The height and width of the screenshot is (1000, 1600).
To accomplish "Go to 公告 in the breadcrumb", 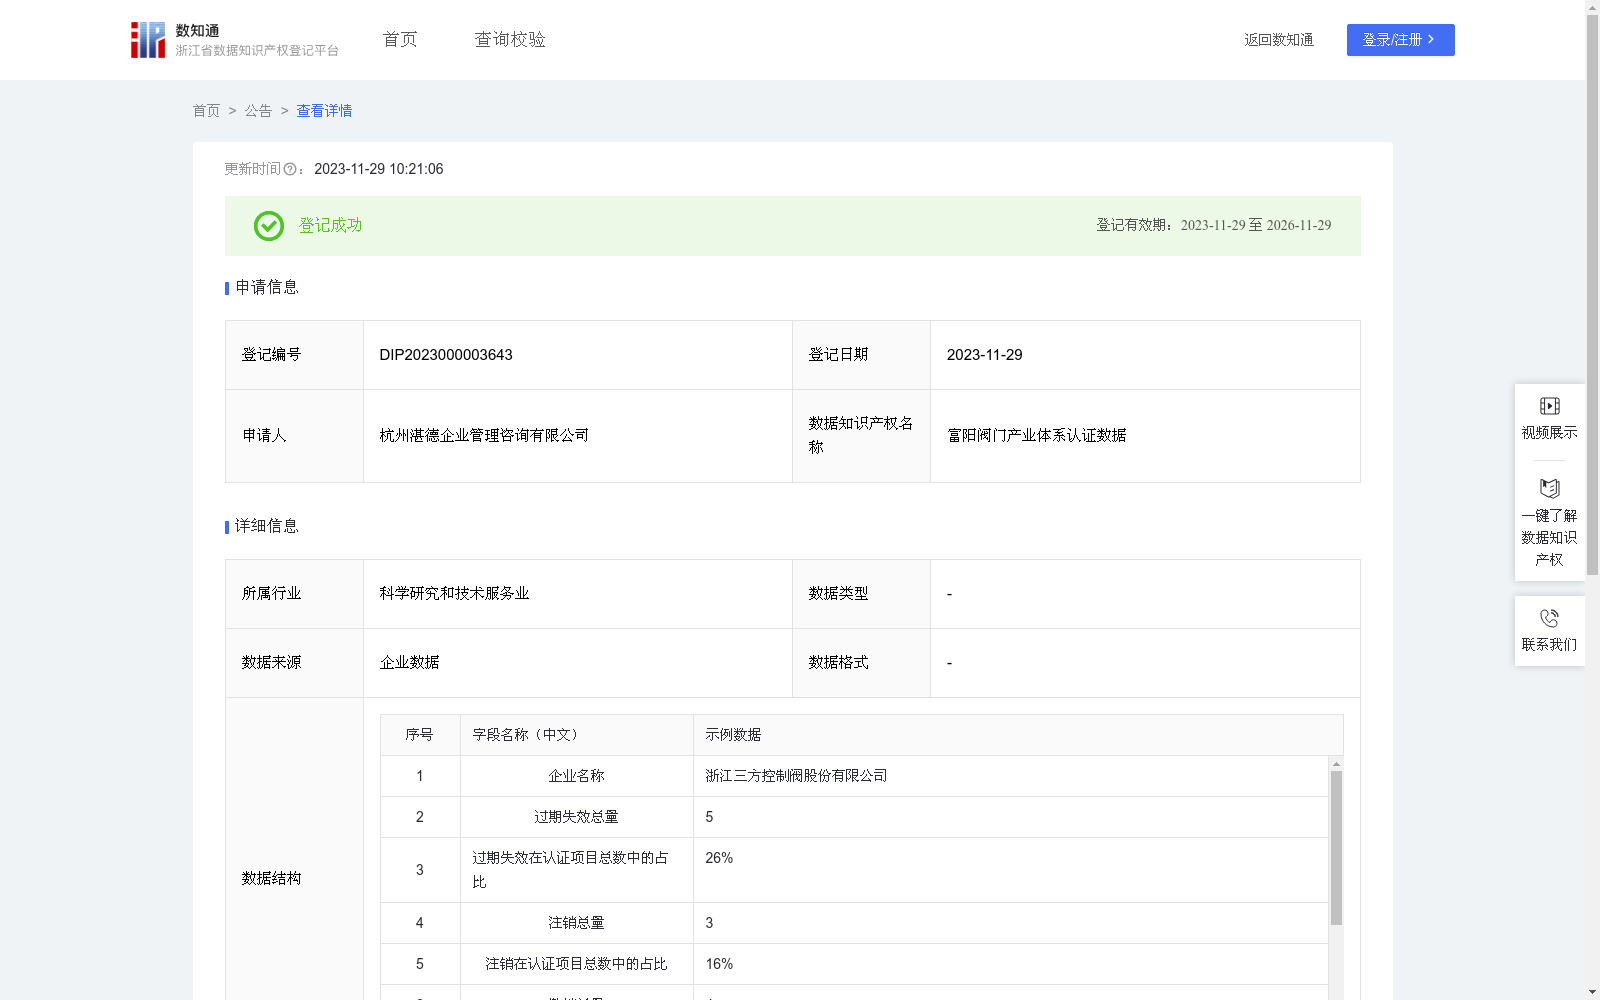I will pyautogui.click(x=258, y=111).
